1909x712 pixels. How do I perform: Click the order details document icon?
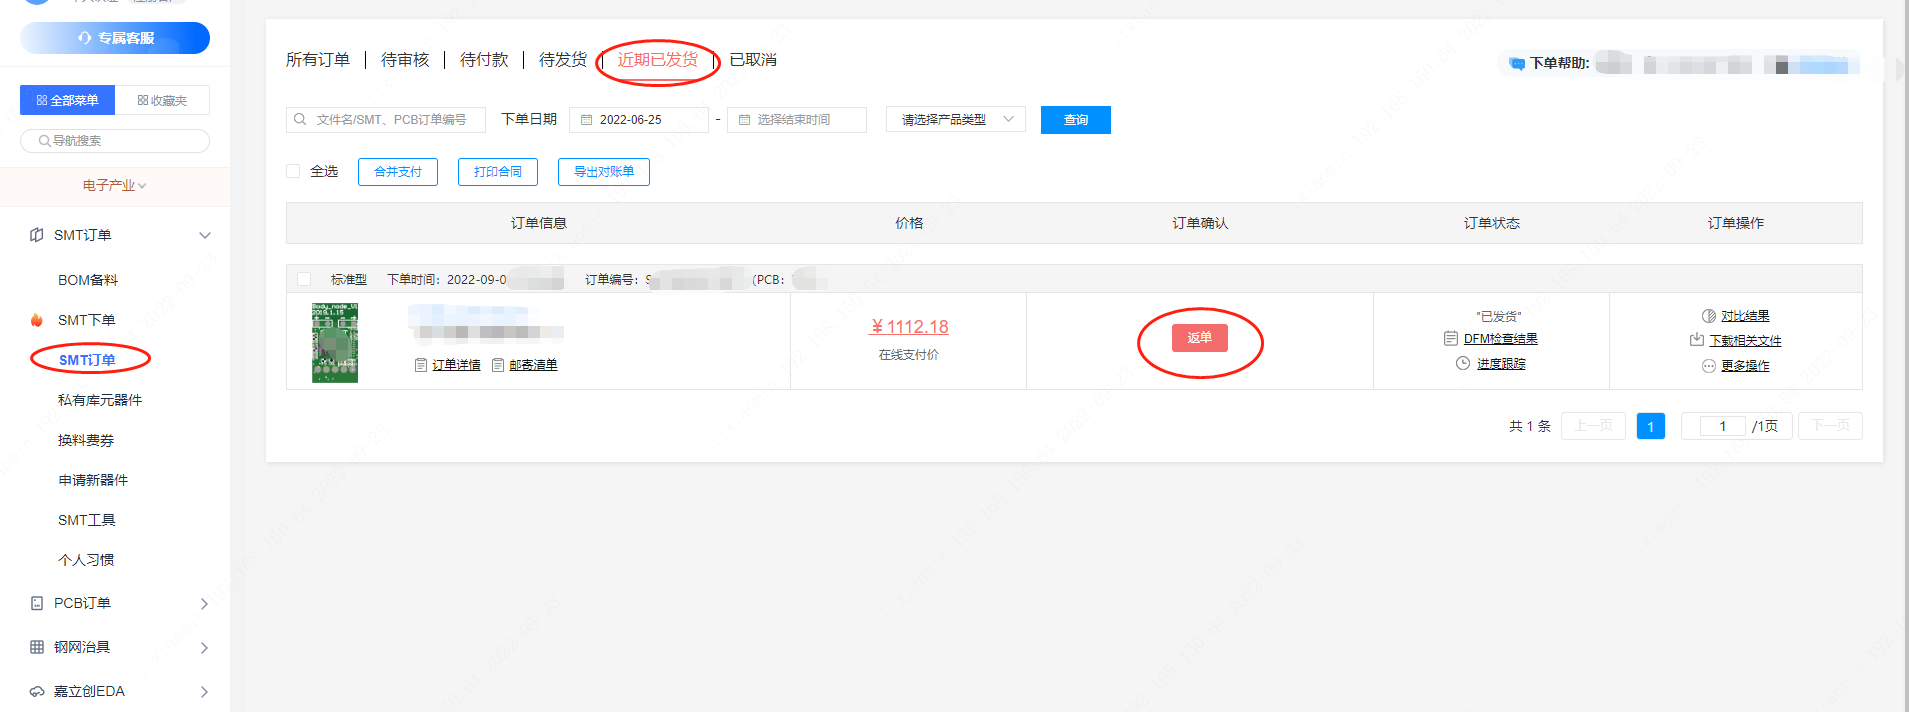[421, 365]
